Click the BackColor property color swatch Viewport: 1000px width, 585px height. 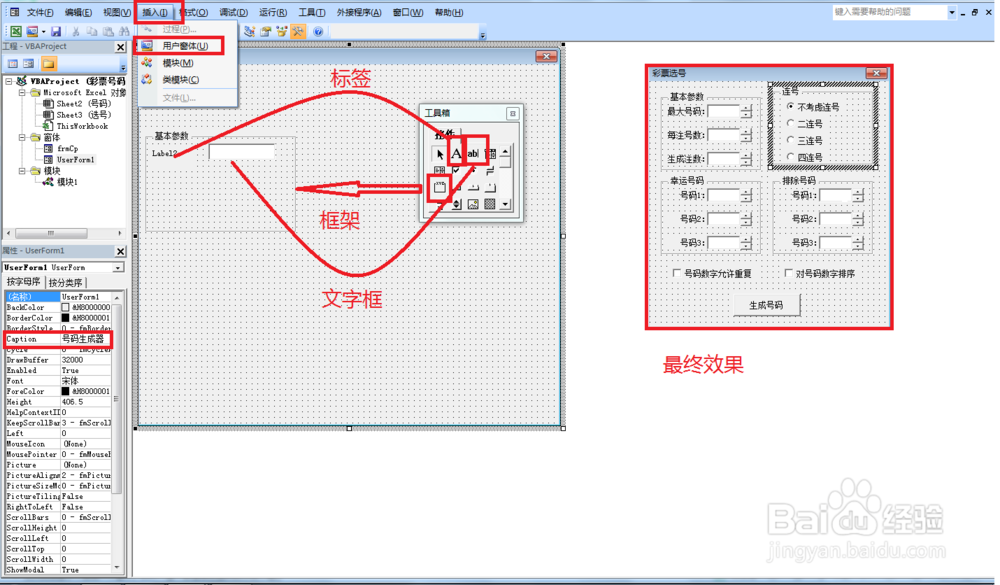pos(65,307)
